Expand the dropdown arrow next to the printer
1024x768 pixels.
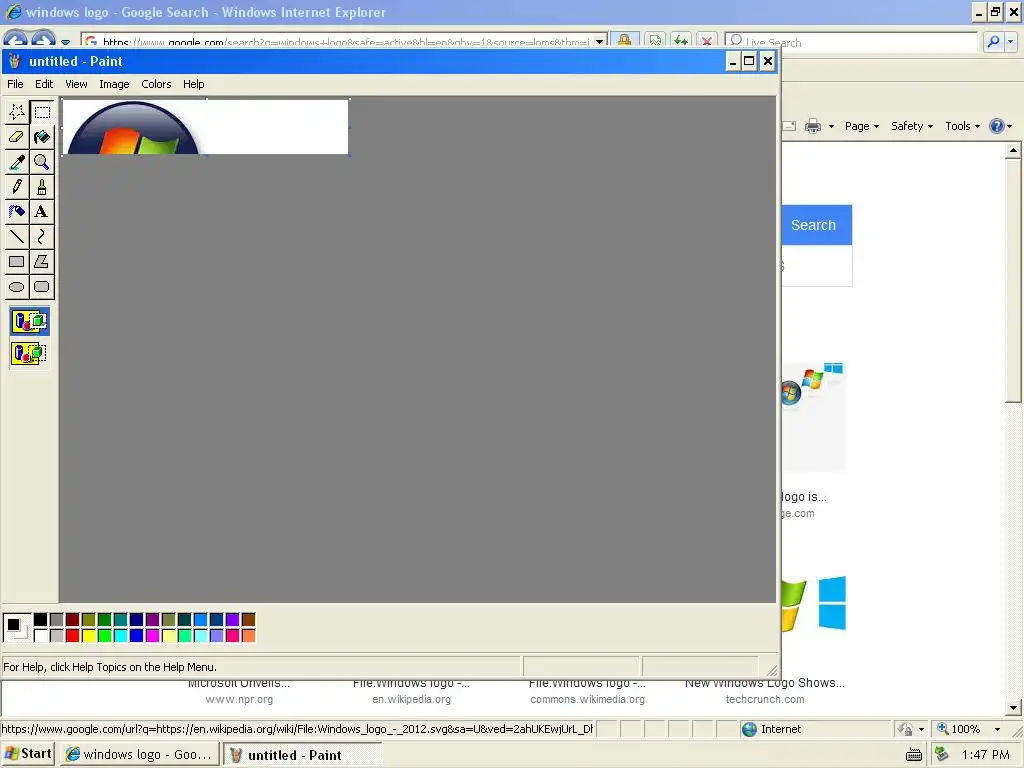coord(831,127)
